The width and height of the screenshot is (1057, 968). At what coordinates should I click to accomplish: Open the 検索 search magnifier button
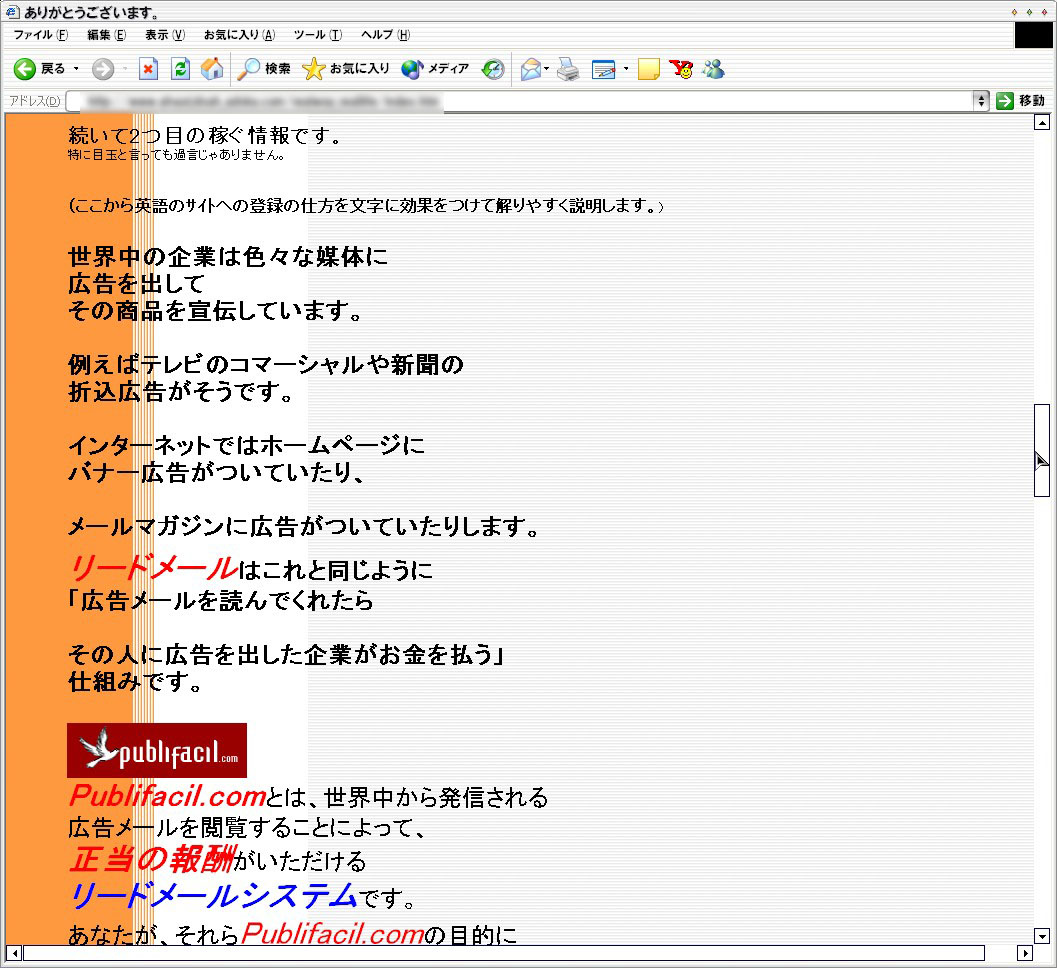pyautogui.click(x=264, y=69)
